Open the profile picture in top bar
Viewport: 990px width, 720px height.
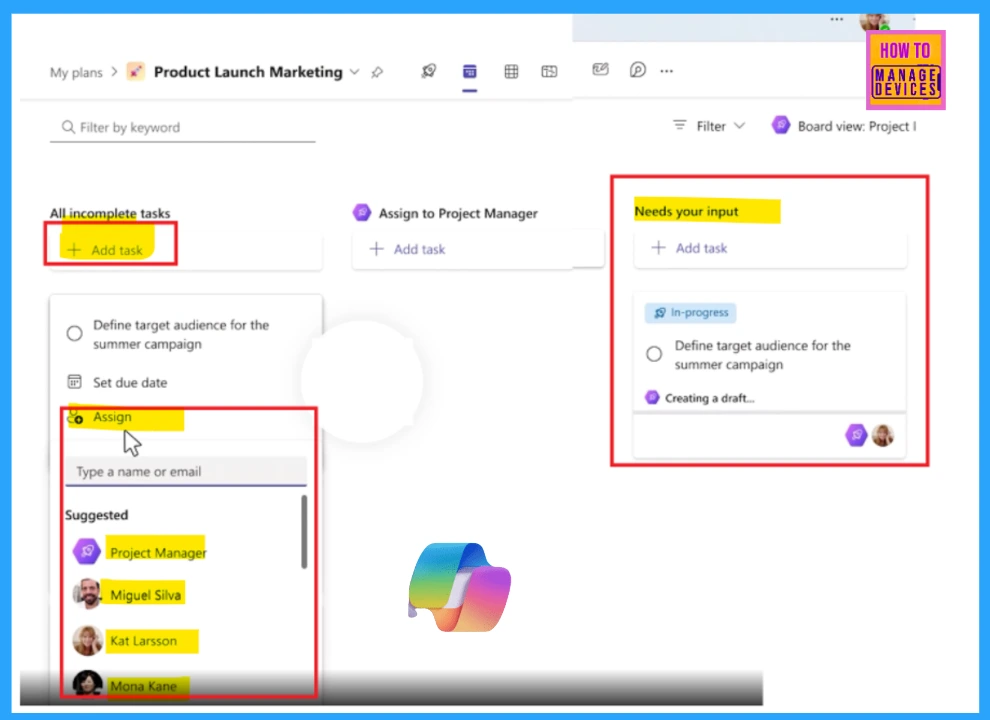874,21
